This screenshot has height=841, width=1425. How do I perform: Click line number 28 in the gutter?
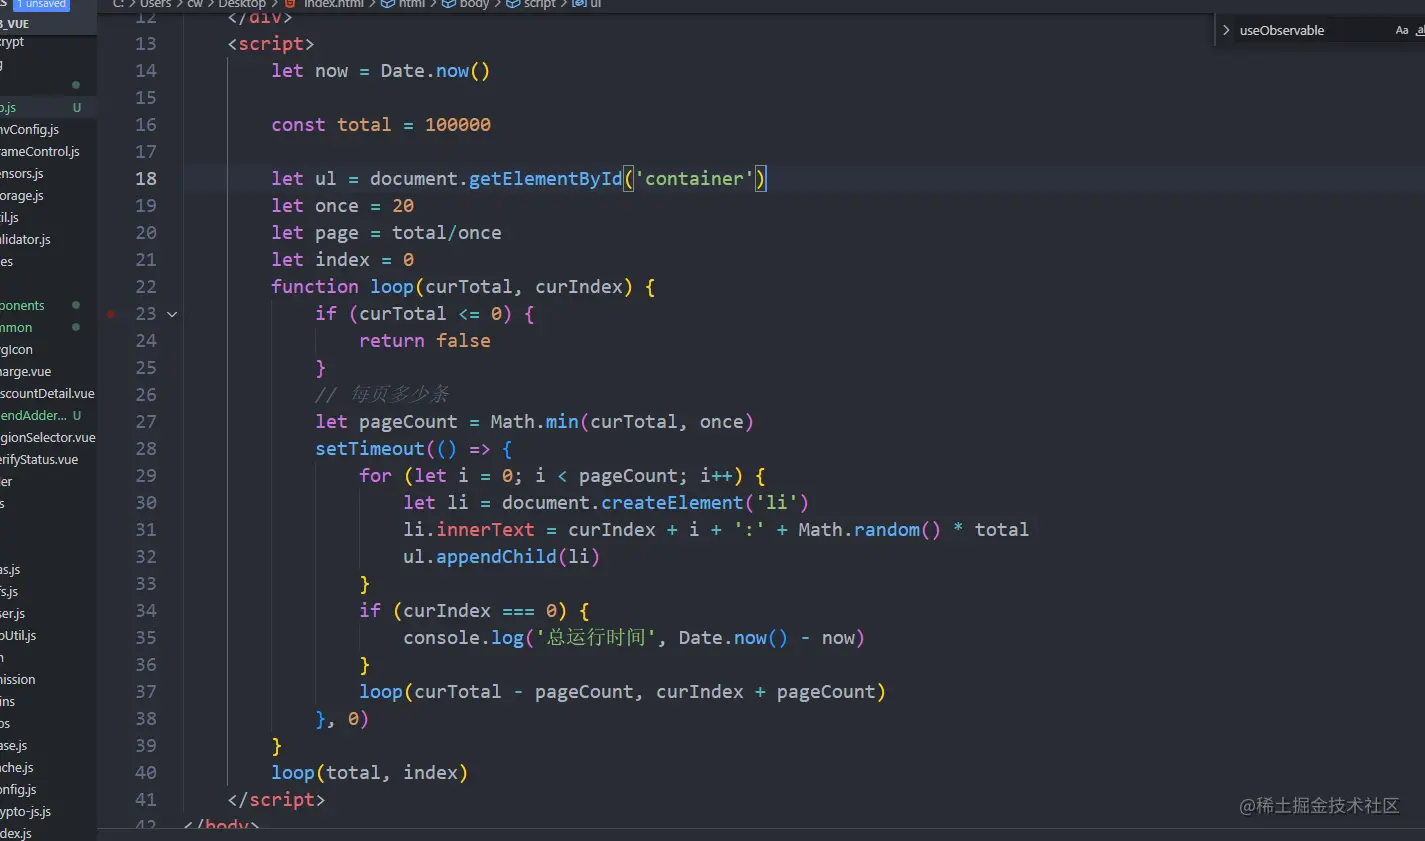[146, 448]
